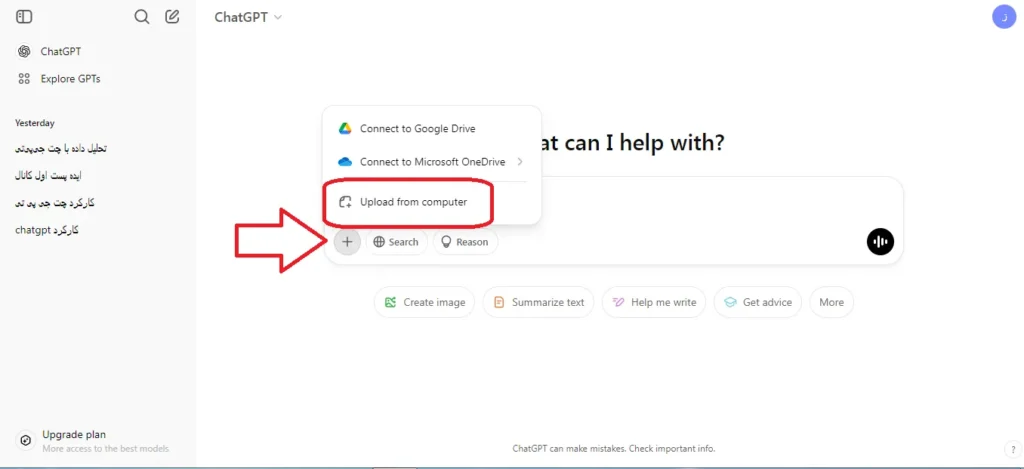Click the Summarize text suggestion

pos(538,302)
